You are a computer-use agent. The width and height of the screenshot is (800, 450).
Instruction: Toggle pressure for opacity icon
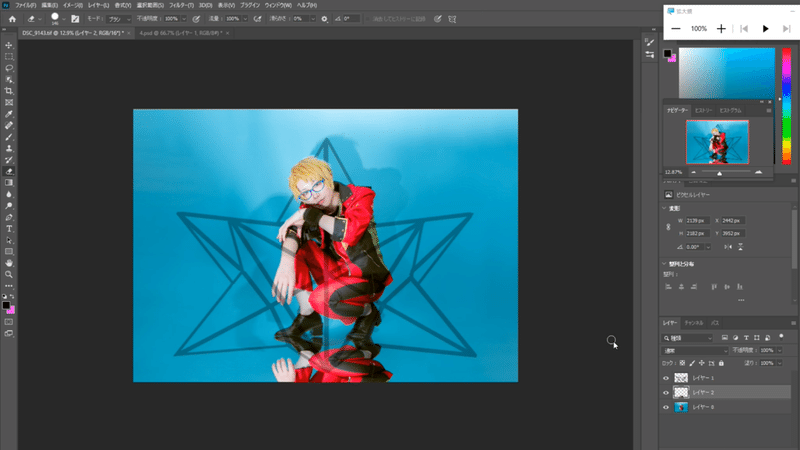(196, 19)
